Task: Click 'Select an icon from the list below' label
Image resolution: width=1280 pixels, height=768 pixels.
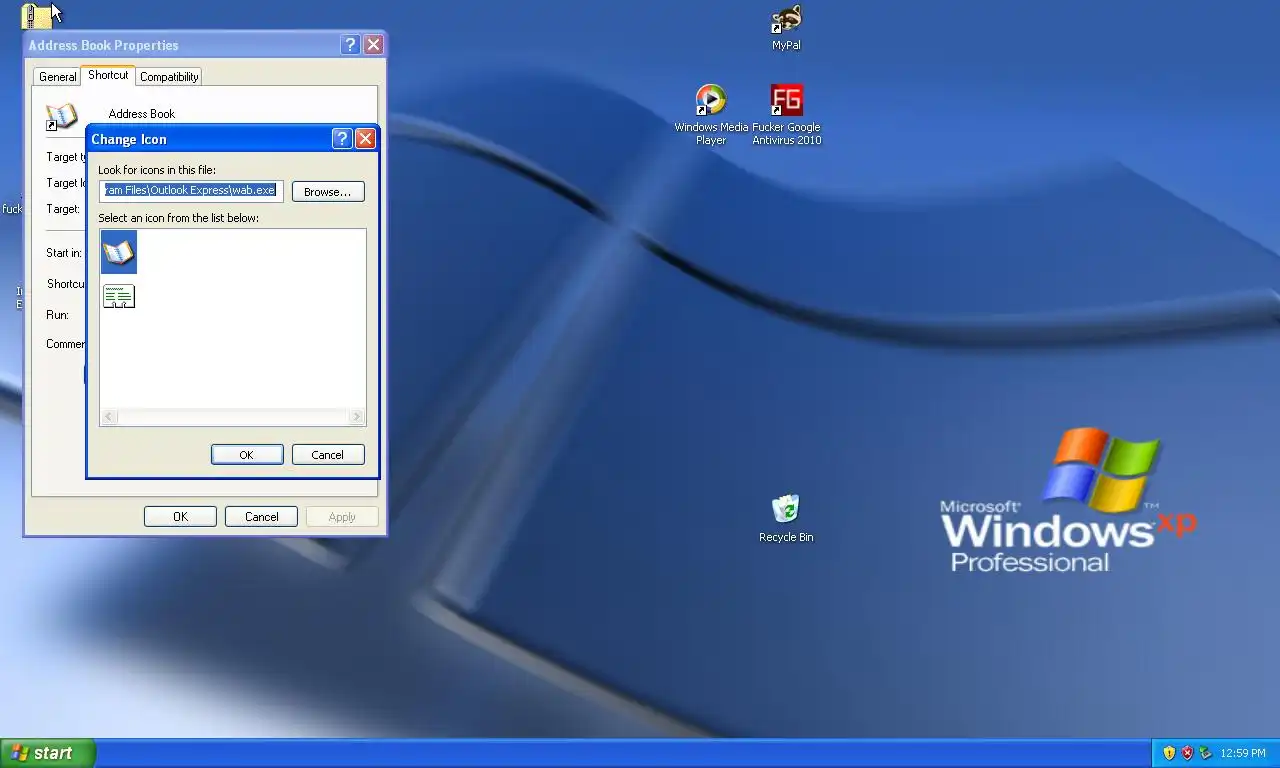Action: pyautogui.click(x=178, y=218)
